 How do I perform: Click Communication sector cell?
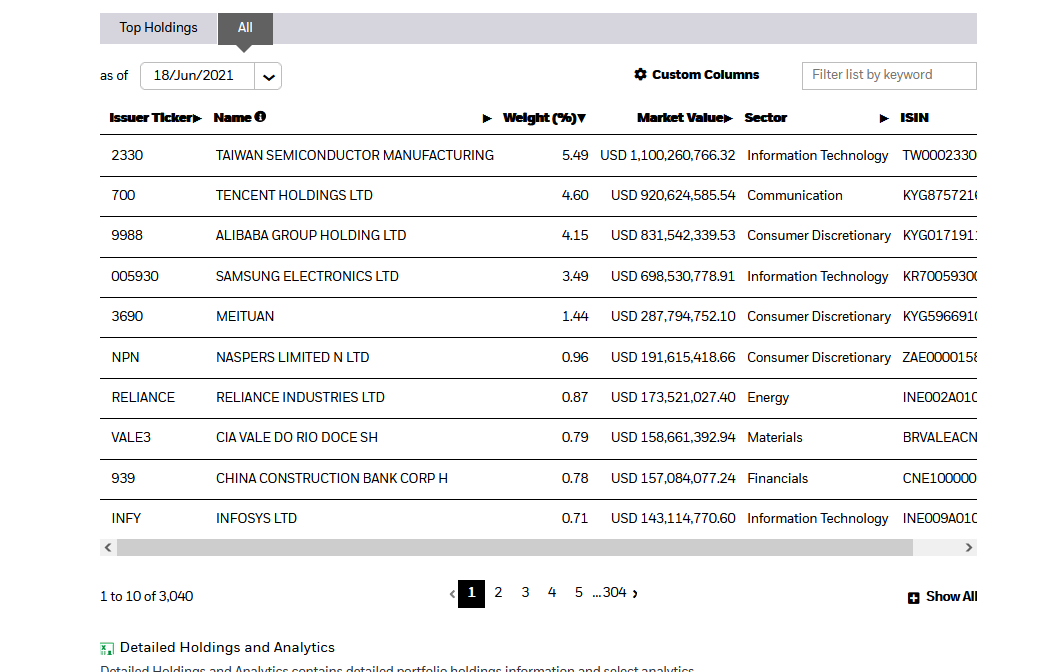click(x=795, y=195)
